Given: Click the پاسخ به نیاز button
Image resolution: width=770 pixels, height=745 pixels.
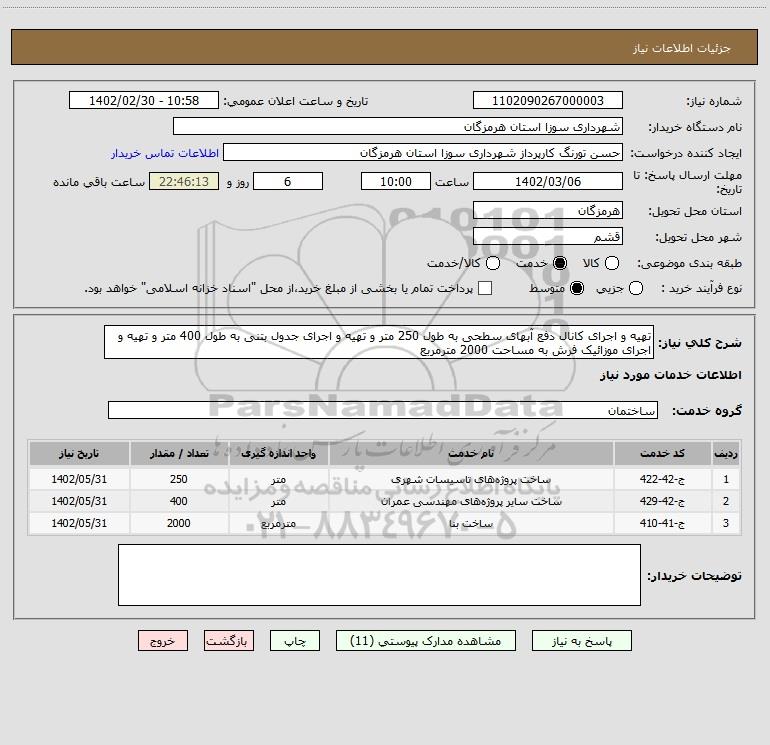Looking at the screenshot, I should (581, 641).
